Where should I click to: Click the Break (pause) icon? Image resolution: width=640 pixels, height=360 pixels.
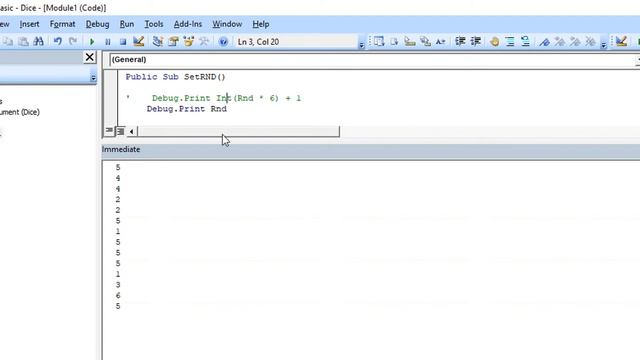(108, 42)
